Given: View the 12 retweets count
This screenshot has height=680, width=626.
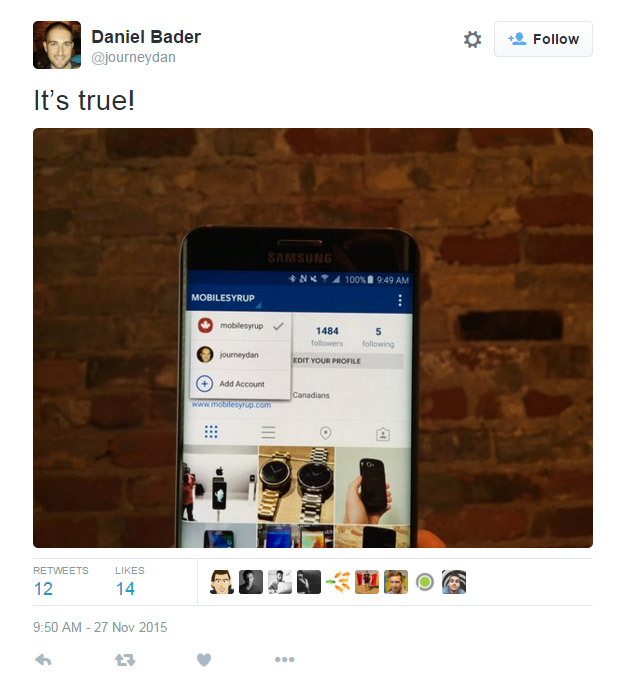Looking at the screenshot, I should pos(43,588).
